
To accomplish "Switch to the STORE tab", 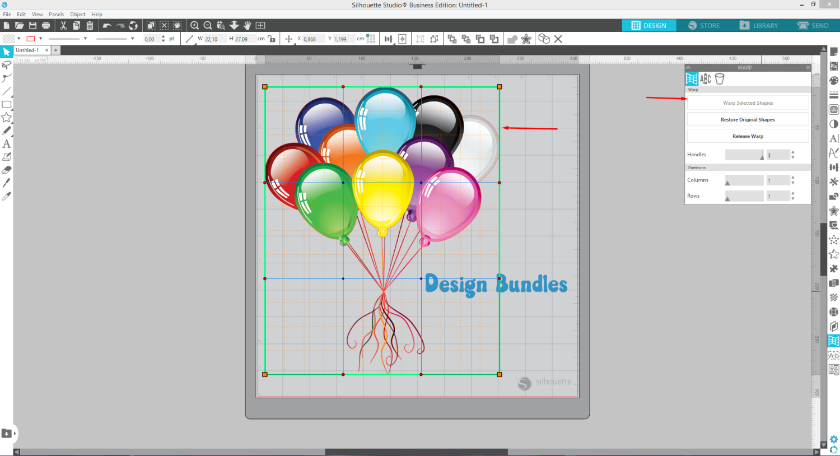I will 704,25.
